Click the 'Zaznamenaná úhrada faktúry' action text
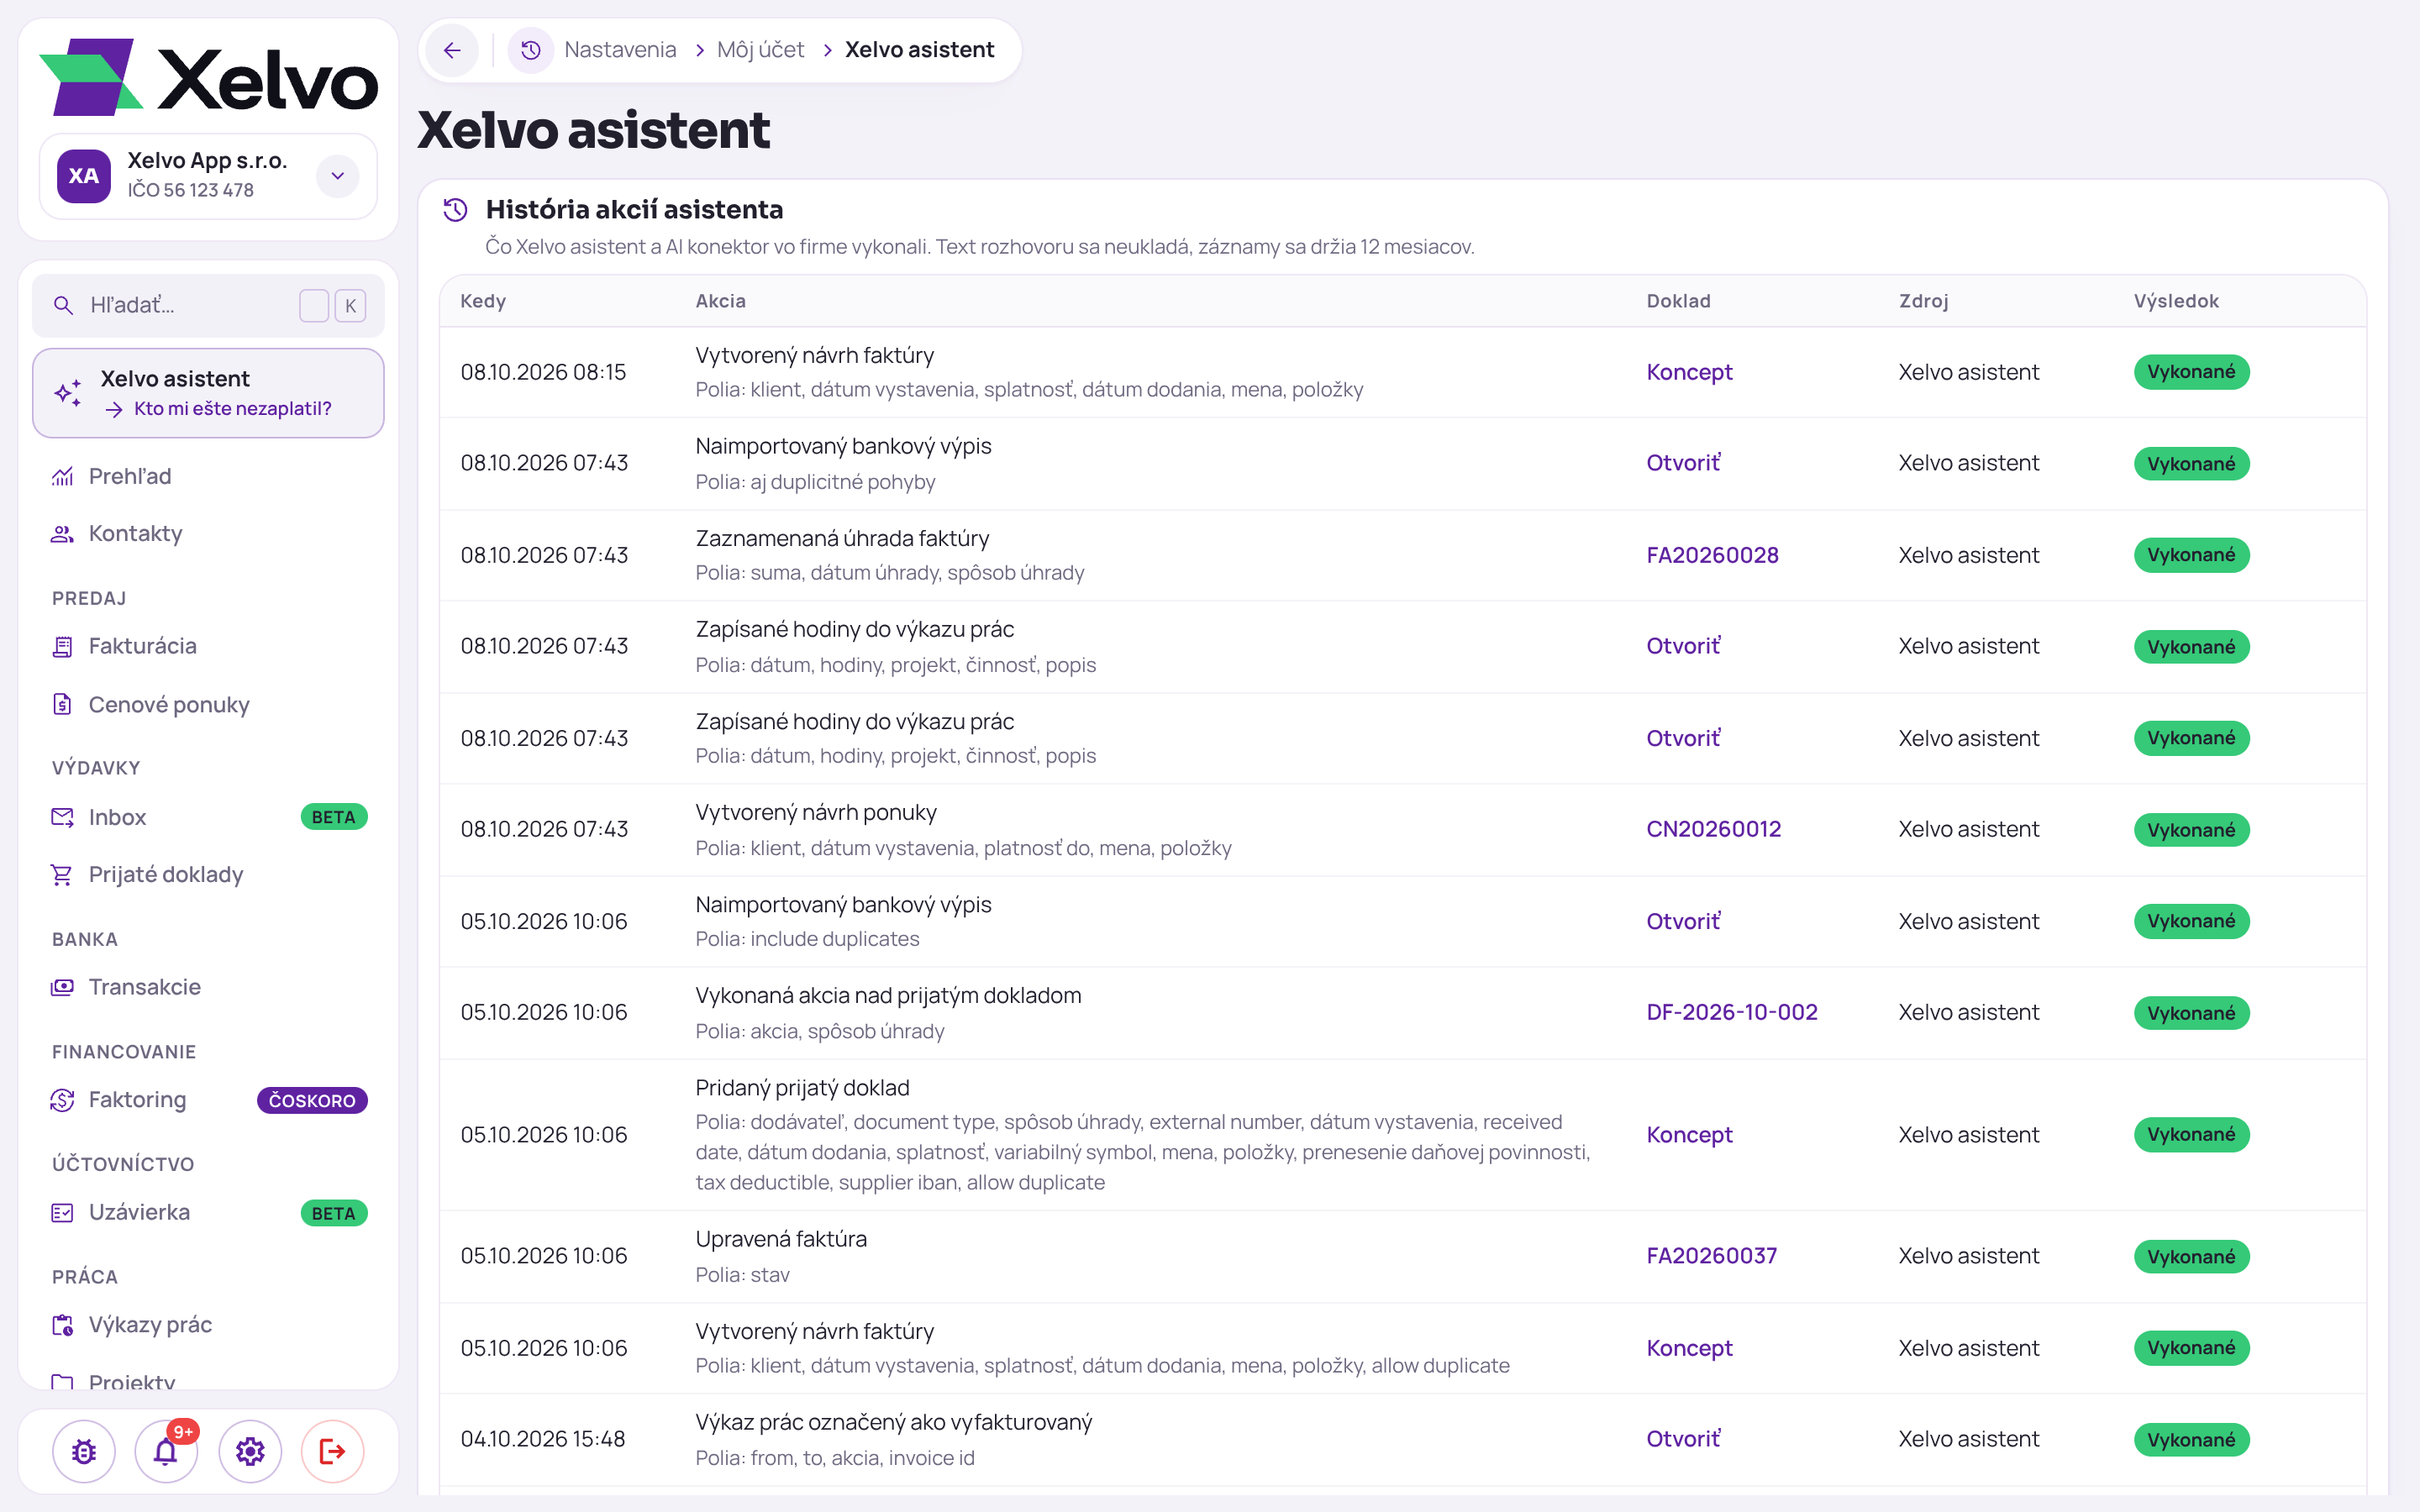The width and height of the screenshot is (2420, 1512). click(842, 538)
